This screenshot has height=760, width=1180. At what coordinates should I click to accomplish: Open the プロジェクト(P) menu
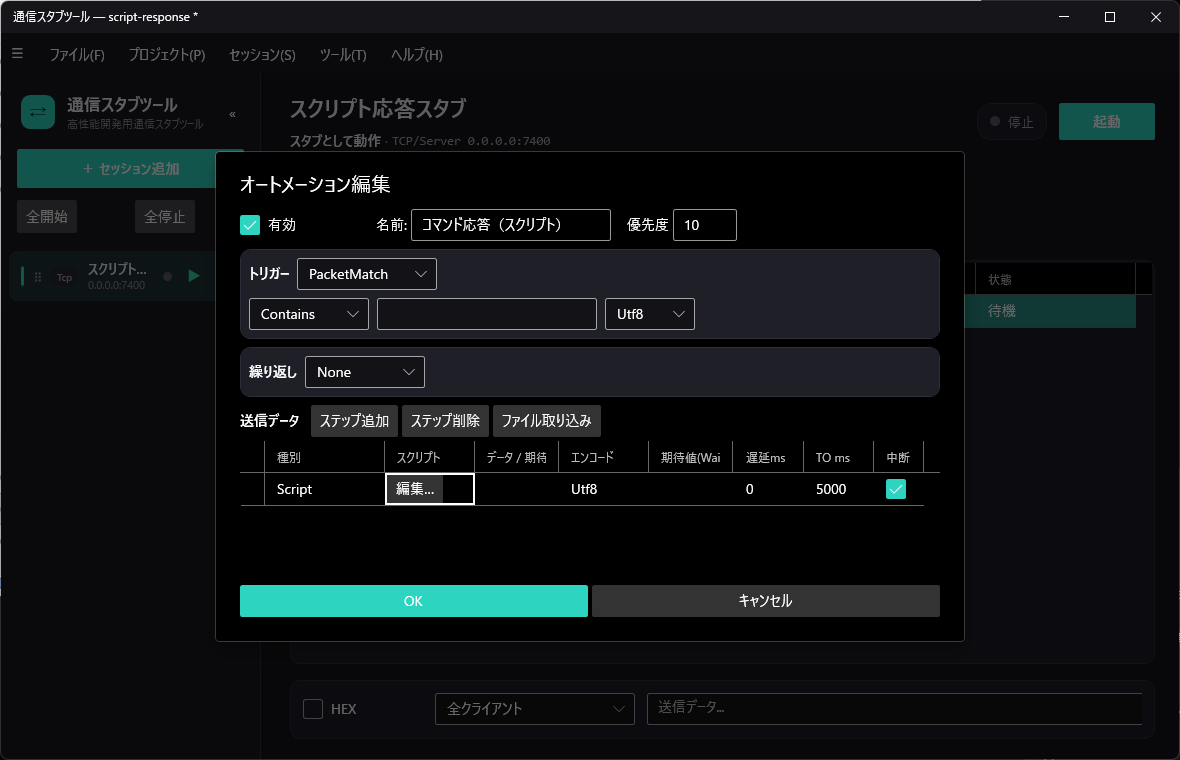[x=166, y=54]
